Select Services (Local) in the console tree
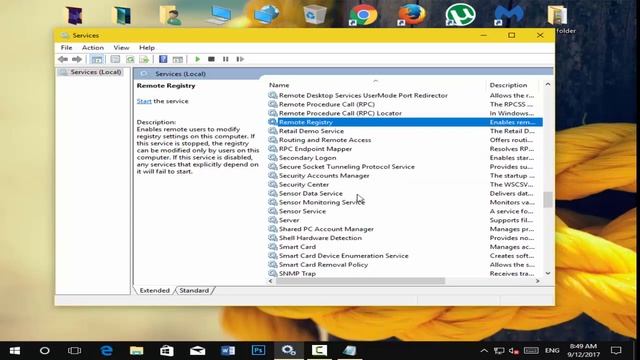 (96, 72)
